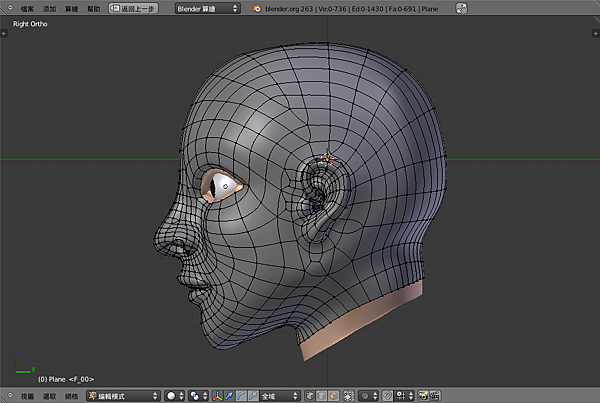Open the 編輯模式 mode selector dropdown
This screenshot has height=403, width=600.
[122, 396]
